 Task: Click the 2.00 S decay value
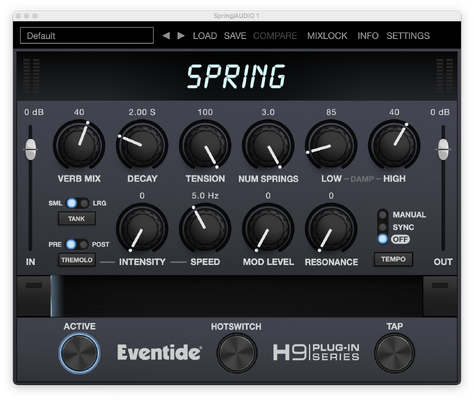142,112
